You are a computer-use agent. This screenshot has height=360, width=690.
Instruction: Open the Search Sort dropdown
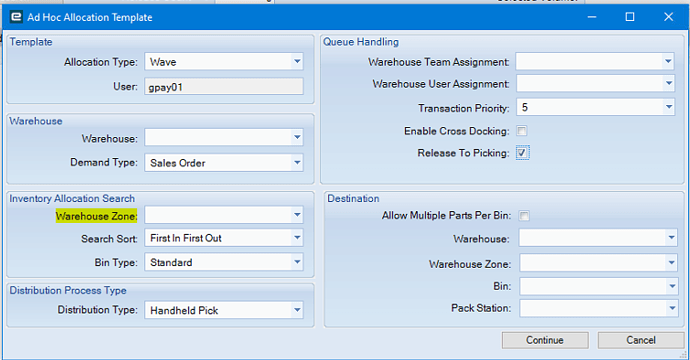[x=297, y=238]
